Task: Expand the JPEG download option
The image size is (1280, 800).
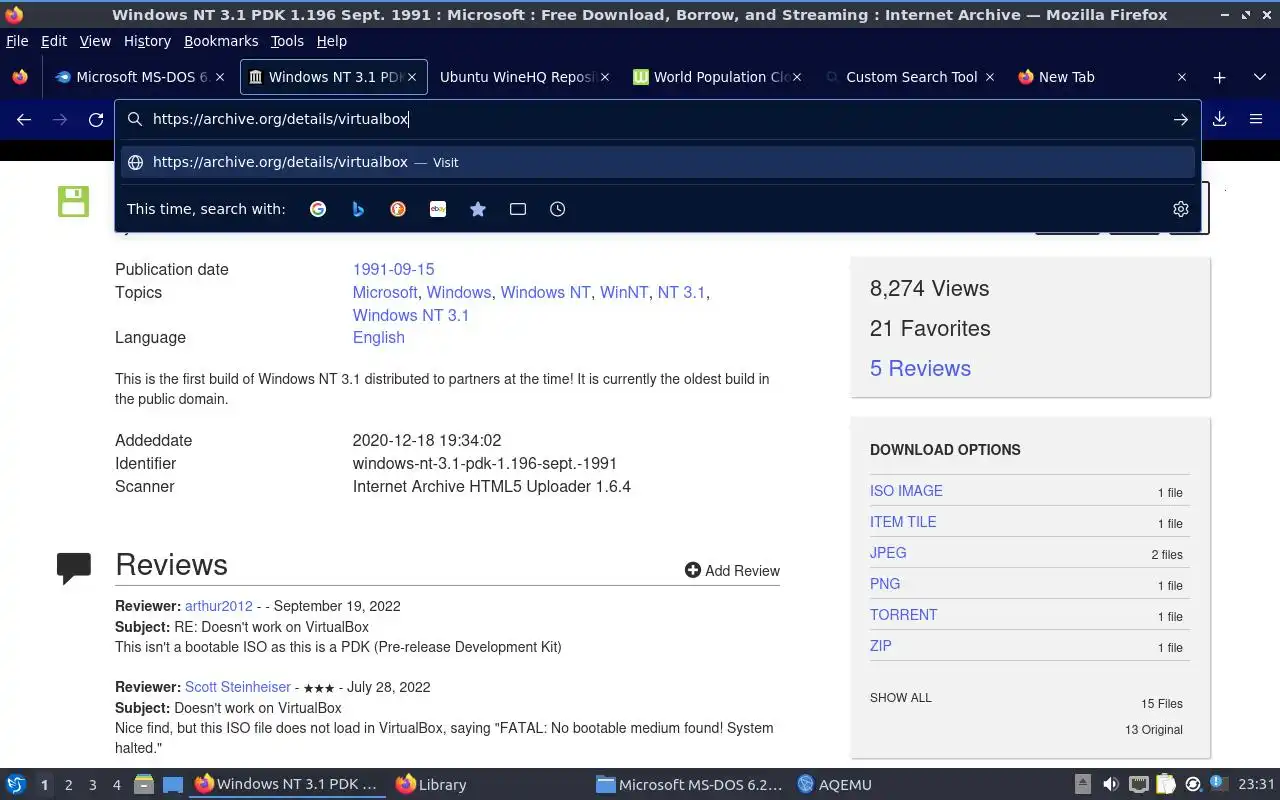Action: [x=888, y=553]
